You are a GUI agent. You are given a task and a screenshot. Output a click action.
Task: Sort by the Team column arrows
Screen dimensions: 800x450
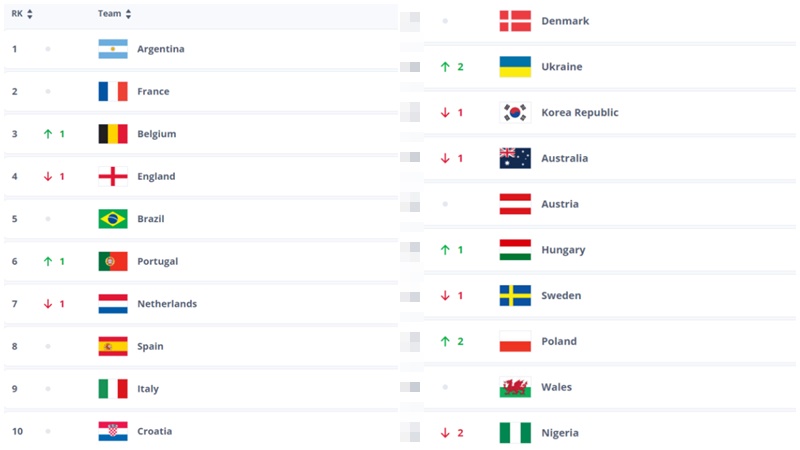pyautogui.click(x=128, y=14)
